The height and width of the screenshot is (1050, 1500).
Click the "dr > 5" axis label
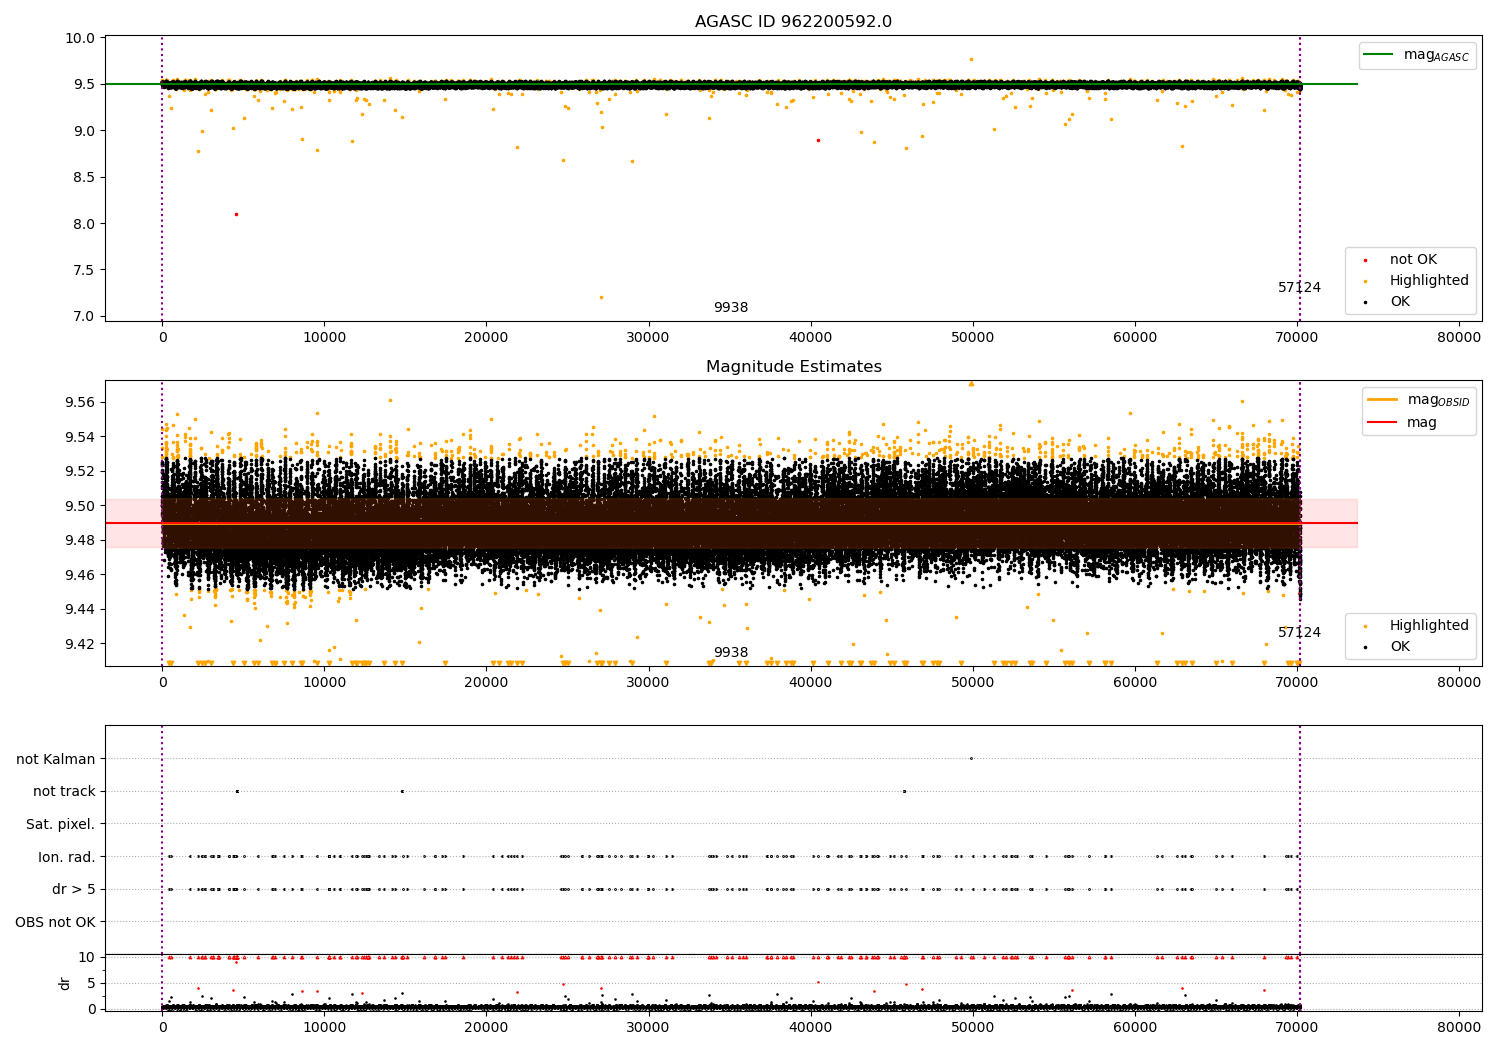coord(74,889)
